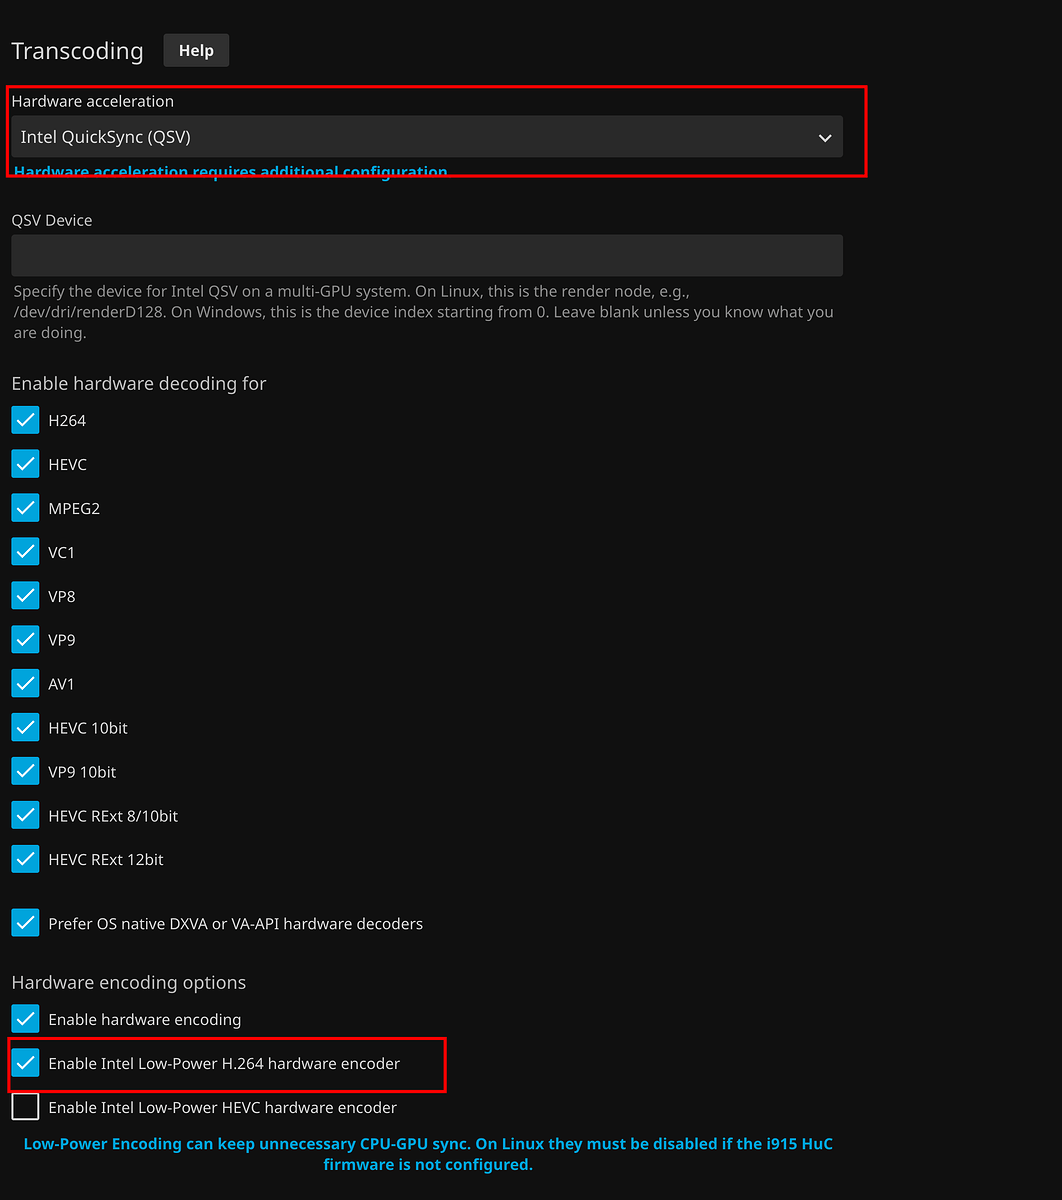Click the QSV render node description text
This screenshot has height=1200, width=1062.
click(x=424, y=311)
